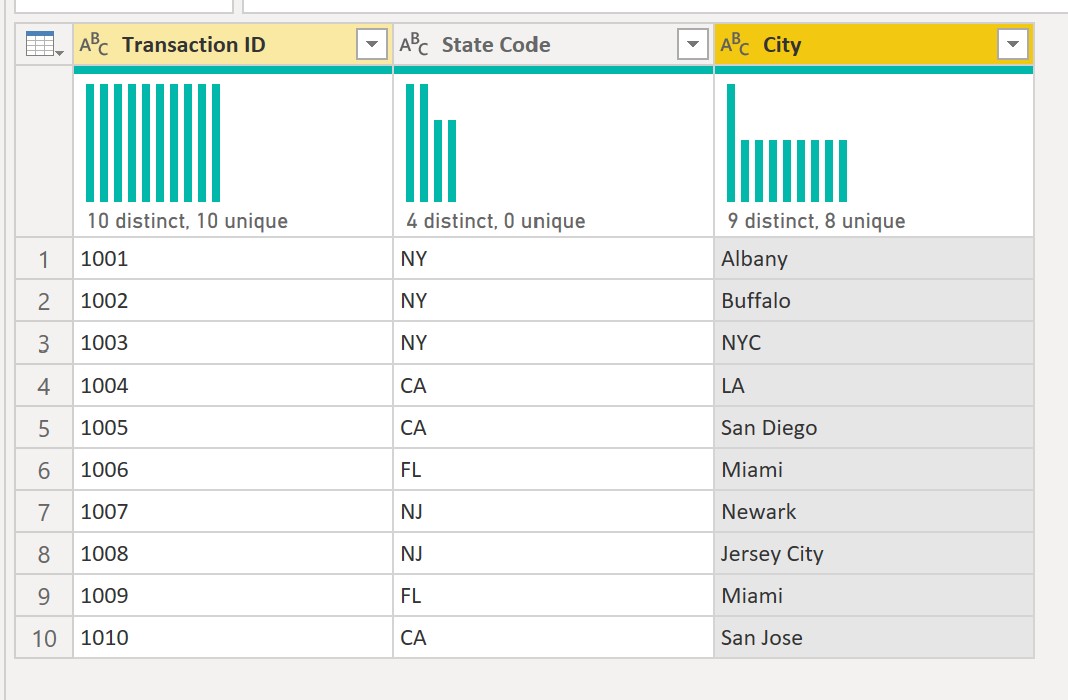The height and width of the screenshot is (700, 1068).
Task: Click cell 1003
Action: point(233,343)
